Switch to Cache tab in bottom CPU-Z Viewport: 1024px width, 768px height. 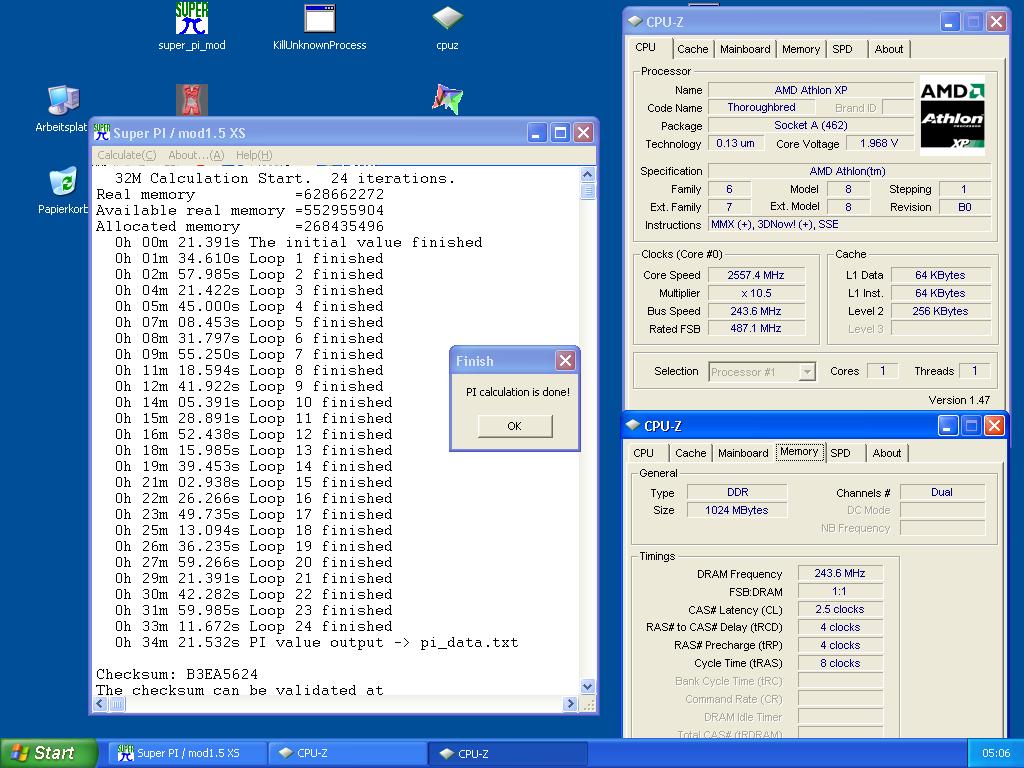[x=691, y=453]
